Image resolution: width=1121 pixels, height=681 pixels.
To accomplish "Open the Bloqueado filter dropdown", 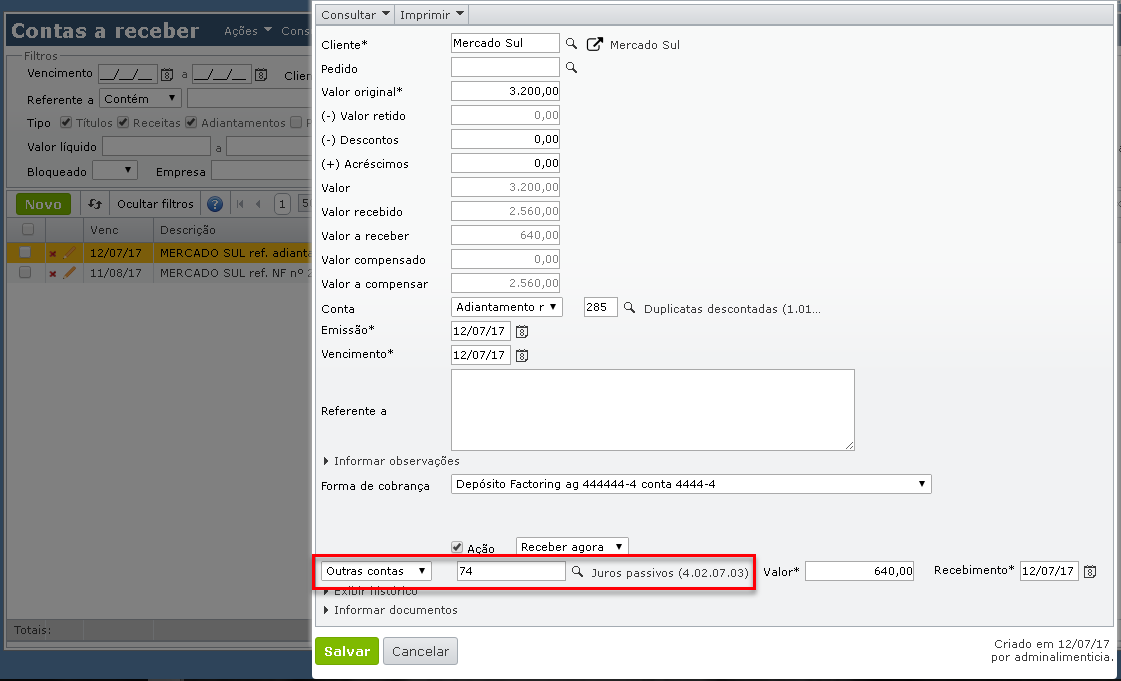I will (x=114, y=171).
